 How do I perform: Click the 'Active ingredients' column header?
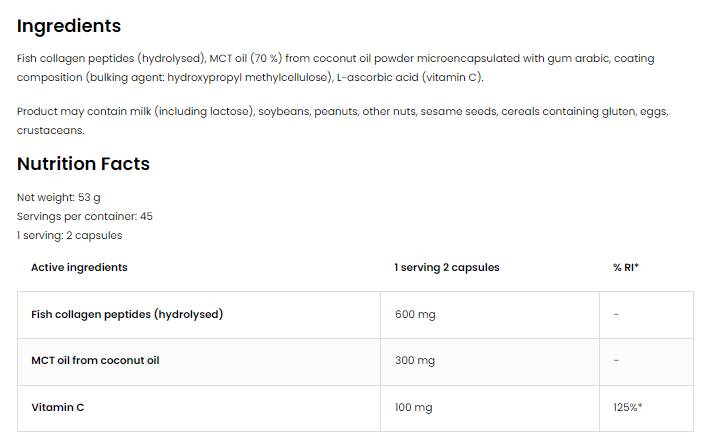[x=79, y=267]
